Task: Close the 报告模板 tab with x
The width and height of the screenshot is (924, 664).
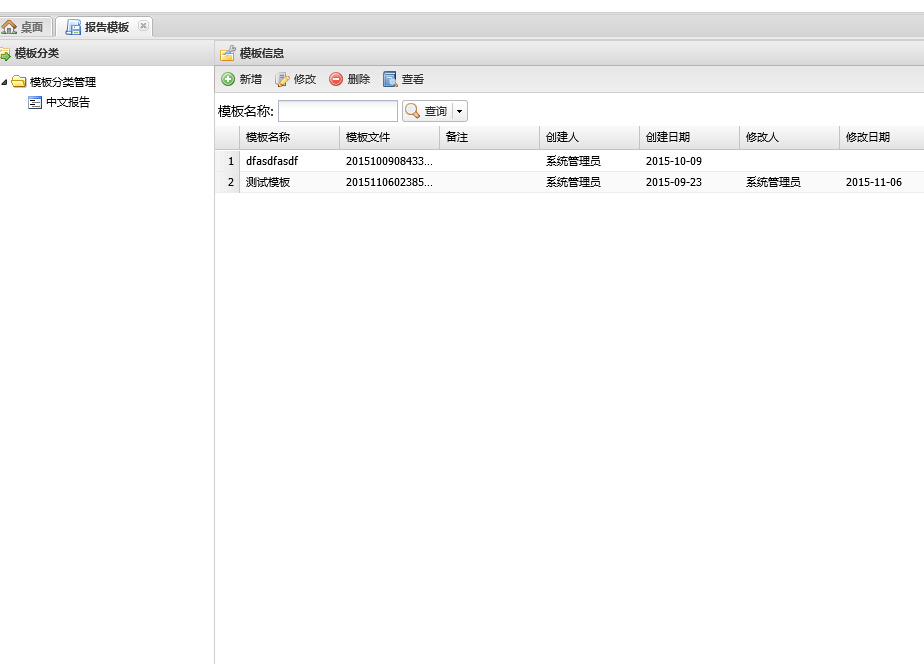Action: coord(143,26)
